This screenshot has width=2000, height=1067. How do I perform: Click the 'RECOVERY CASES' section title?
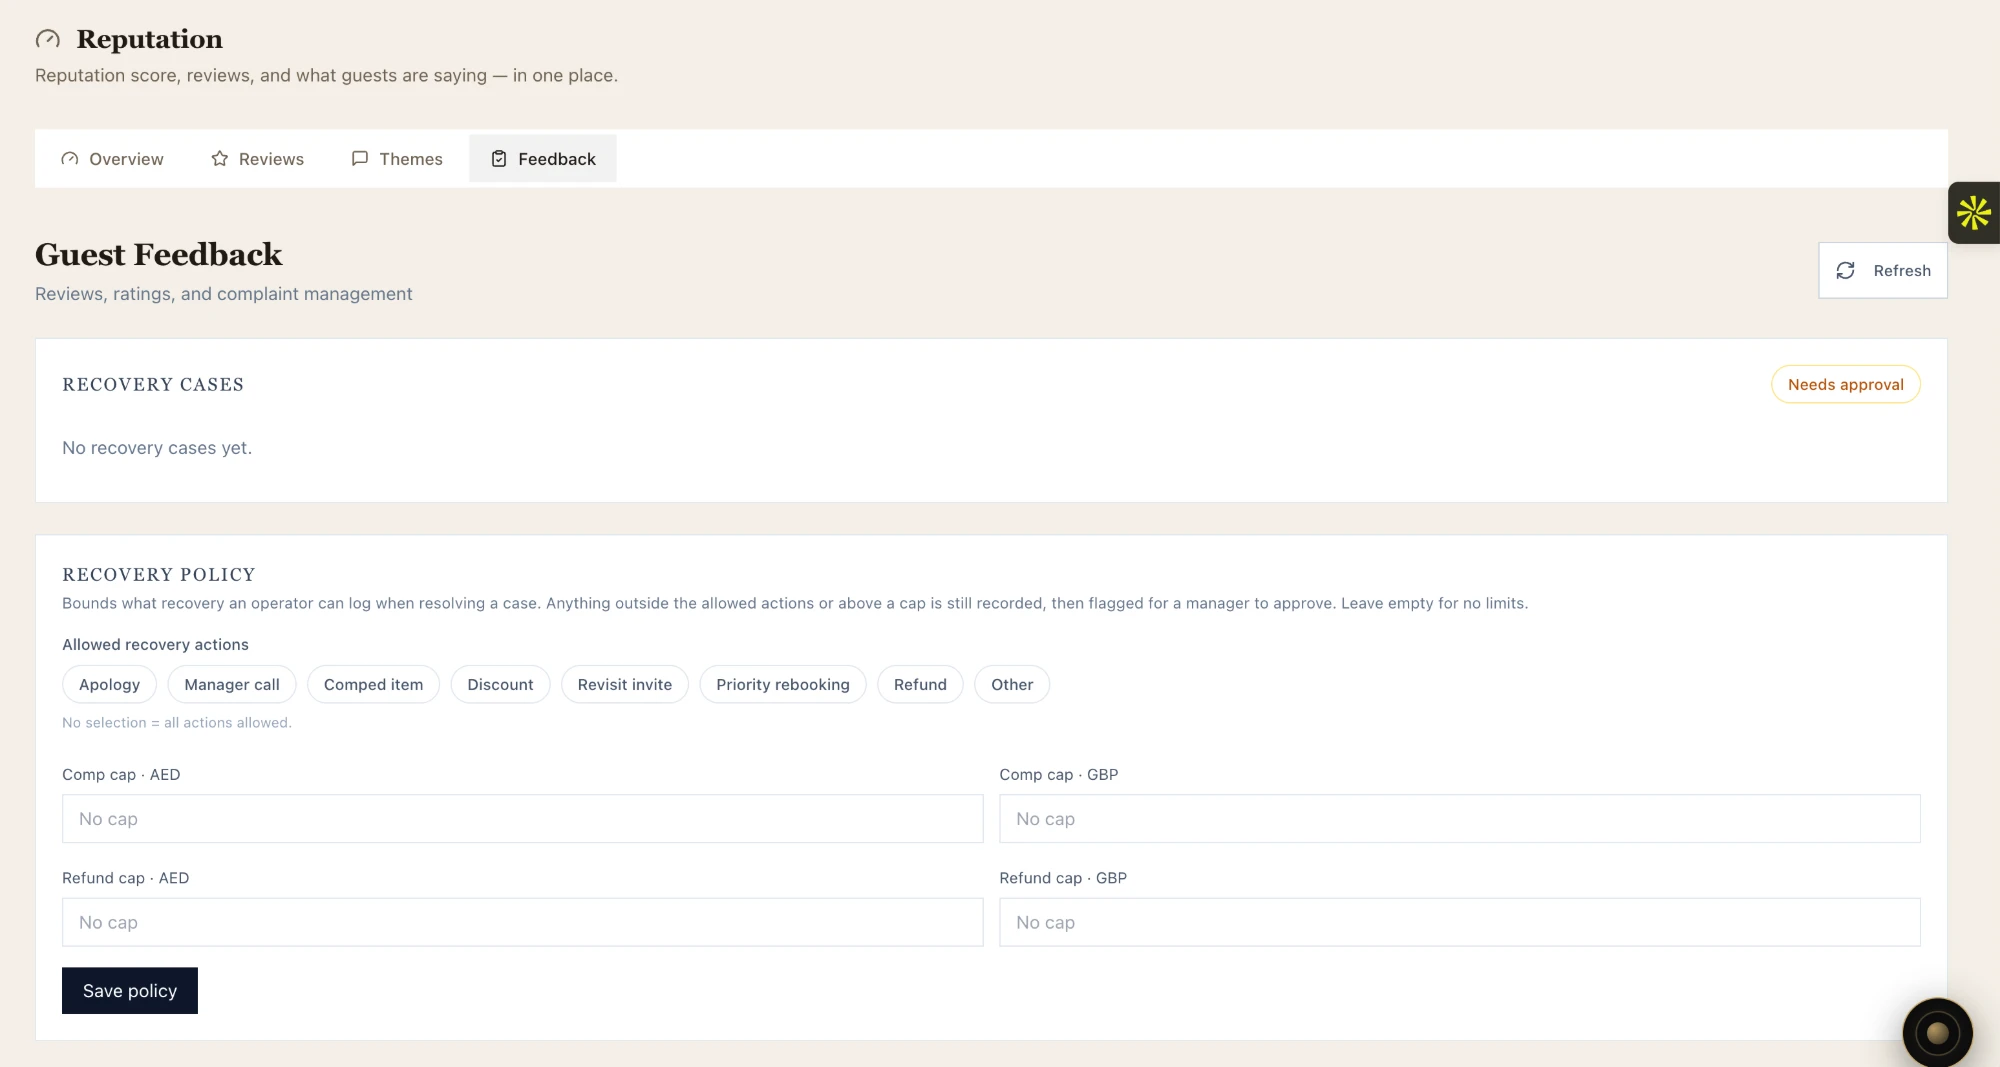153,385
